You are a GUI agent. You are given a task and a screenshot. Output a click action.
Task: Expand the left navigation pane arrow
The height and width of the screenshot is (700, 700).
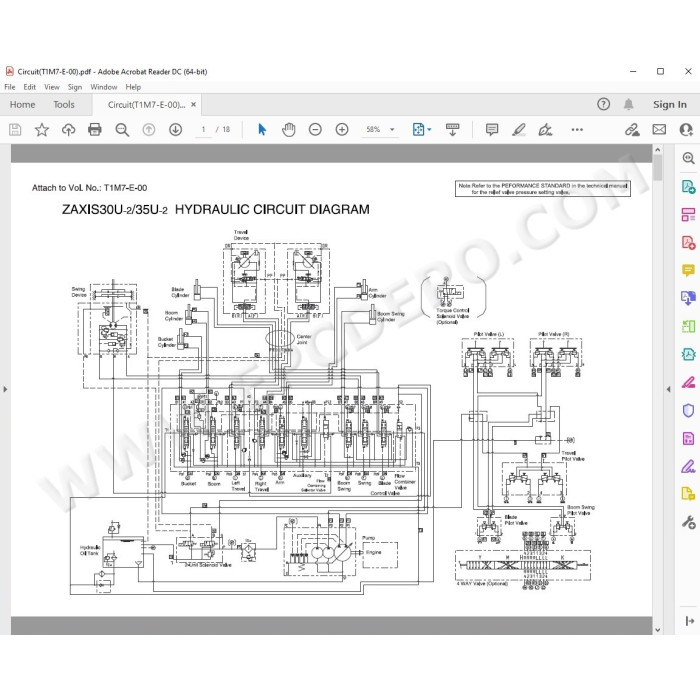pos(5,389)
